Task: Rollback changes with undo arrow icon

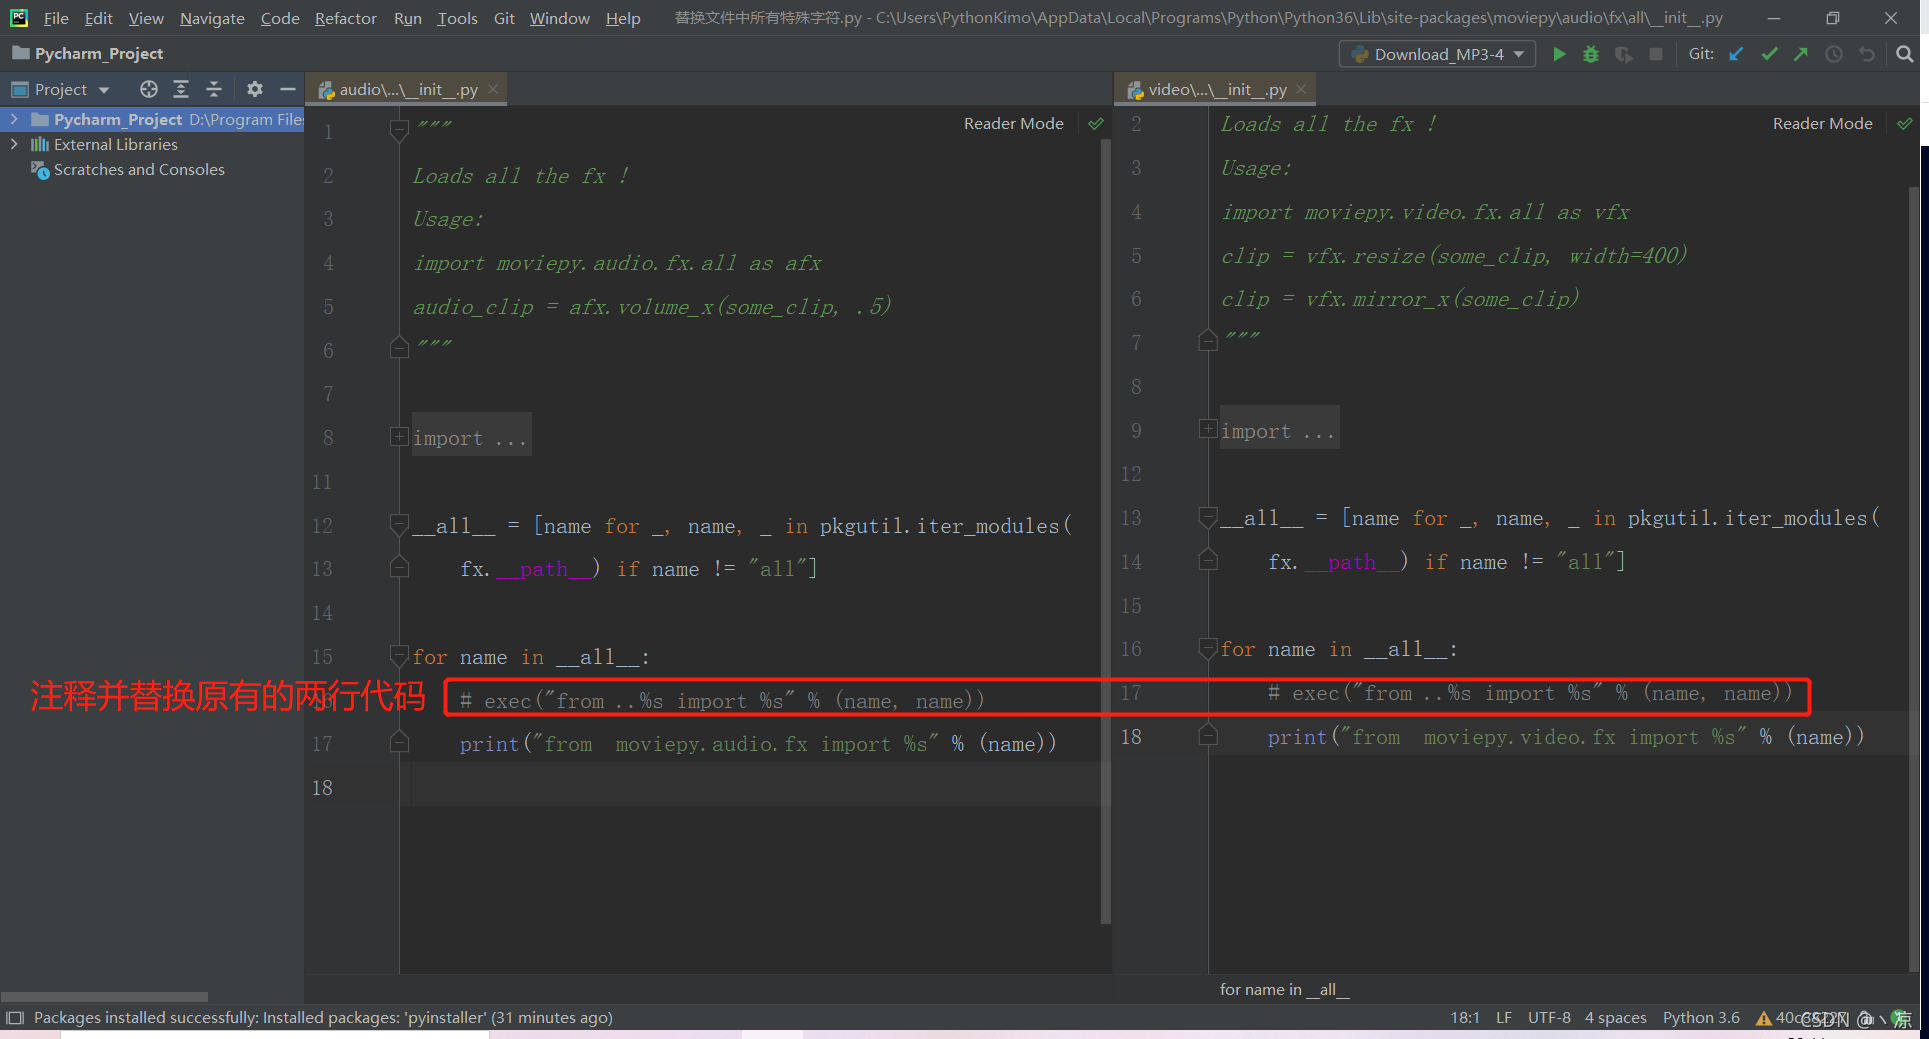Action: (x=1866, y=54)
